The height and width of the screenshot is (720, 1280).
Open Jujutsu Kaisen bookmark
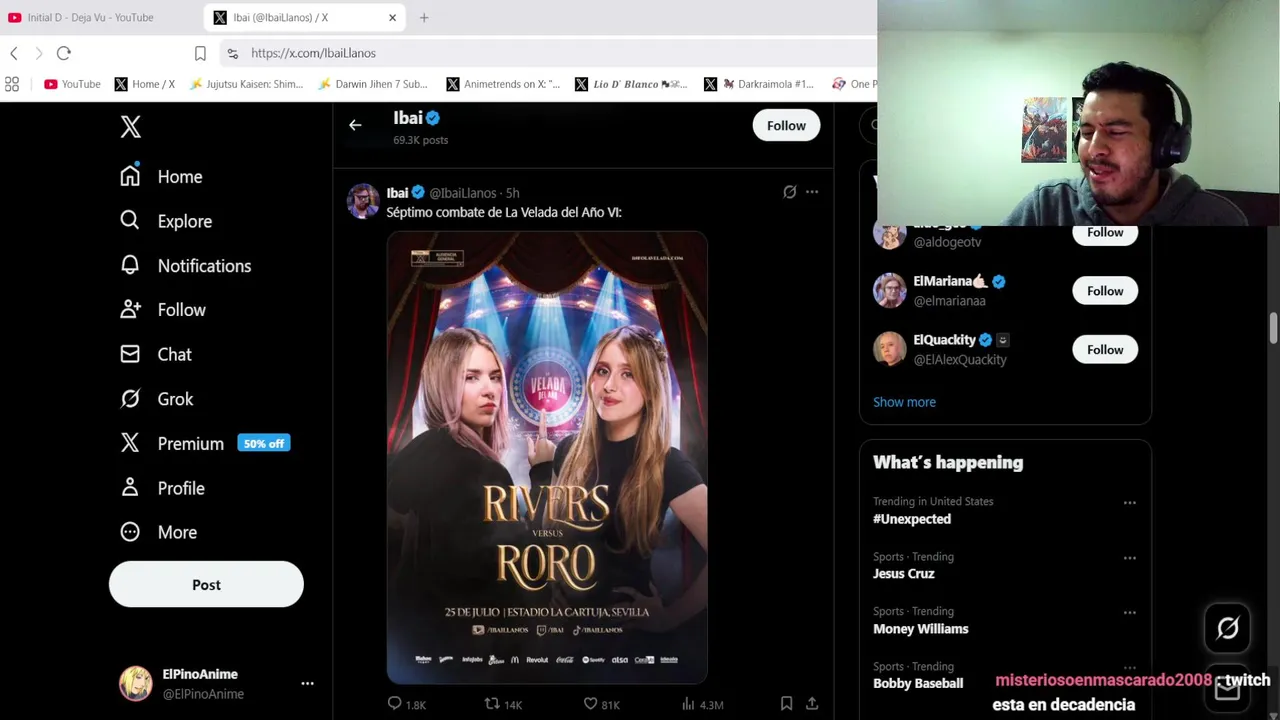click(x=246, y=84)
